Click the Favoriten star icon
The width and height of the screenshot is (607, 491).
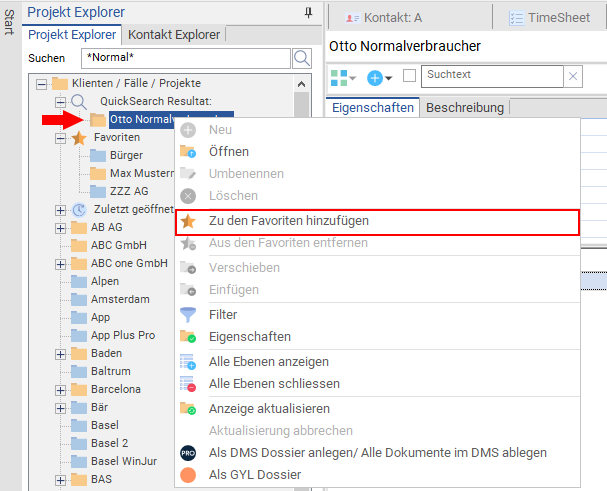79,138
